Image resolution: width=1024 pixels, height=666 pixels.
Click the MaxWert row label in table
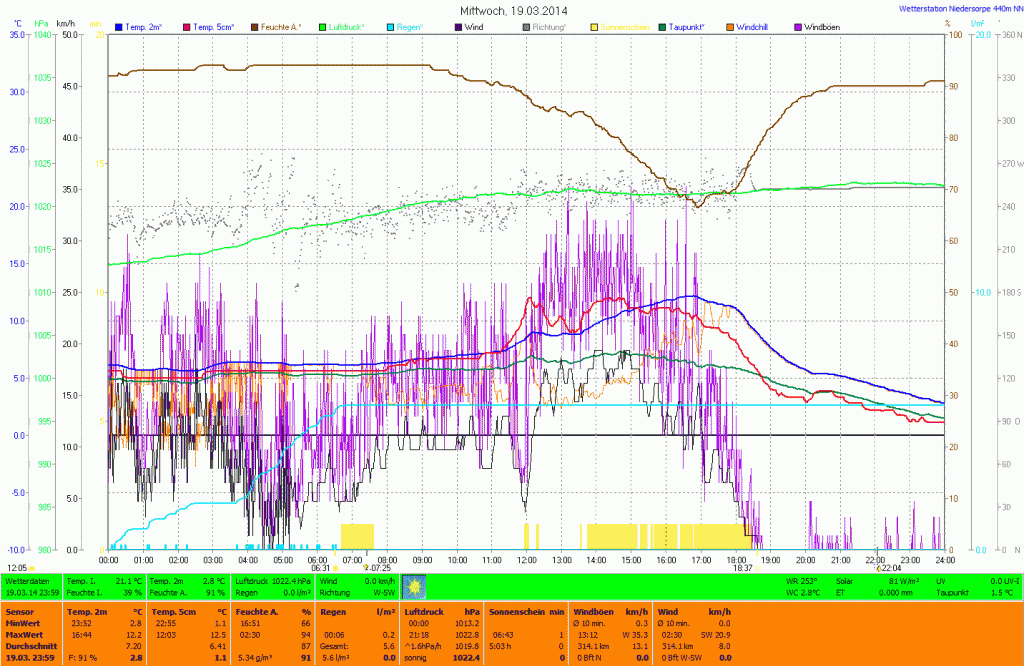24,634
